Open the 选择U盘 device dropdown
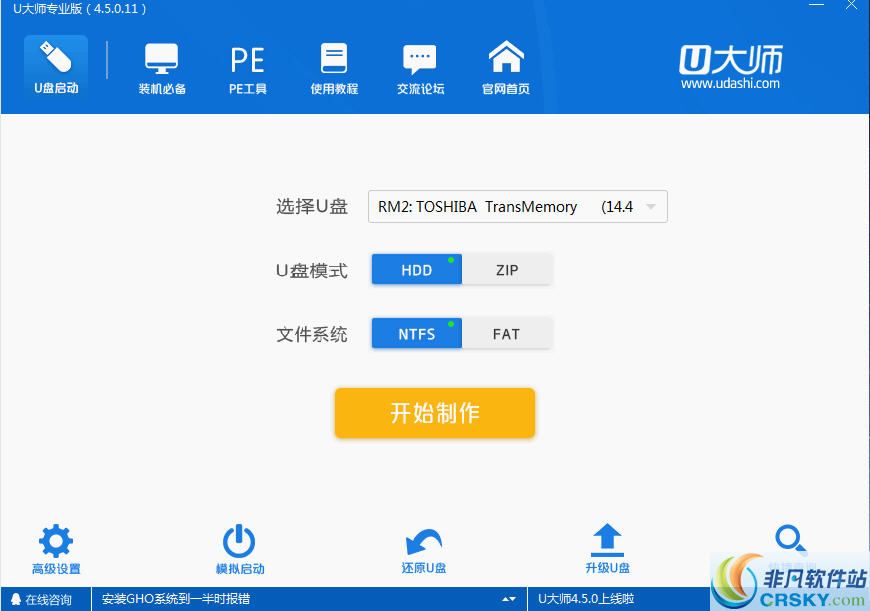This screenshot has height=611, width=870. 651,206
